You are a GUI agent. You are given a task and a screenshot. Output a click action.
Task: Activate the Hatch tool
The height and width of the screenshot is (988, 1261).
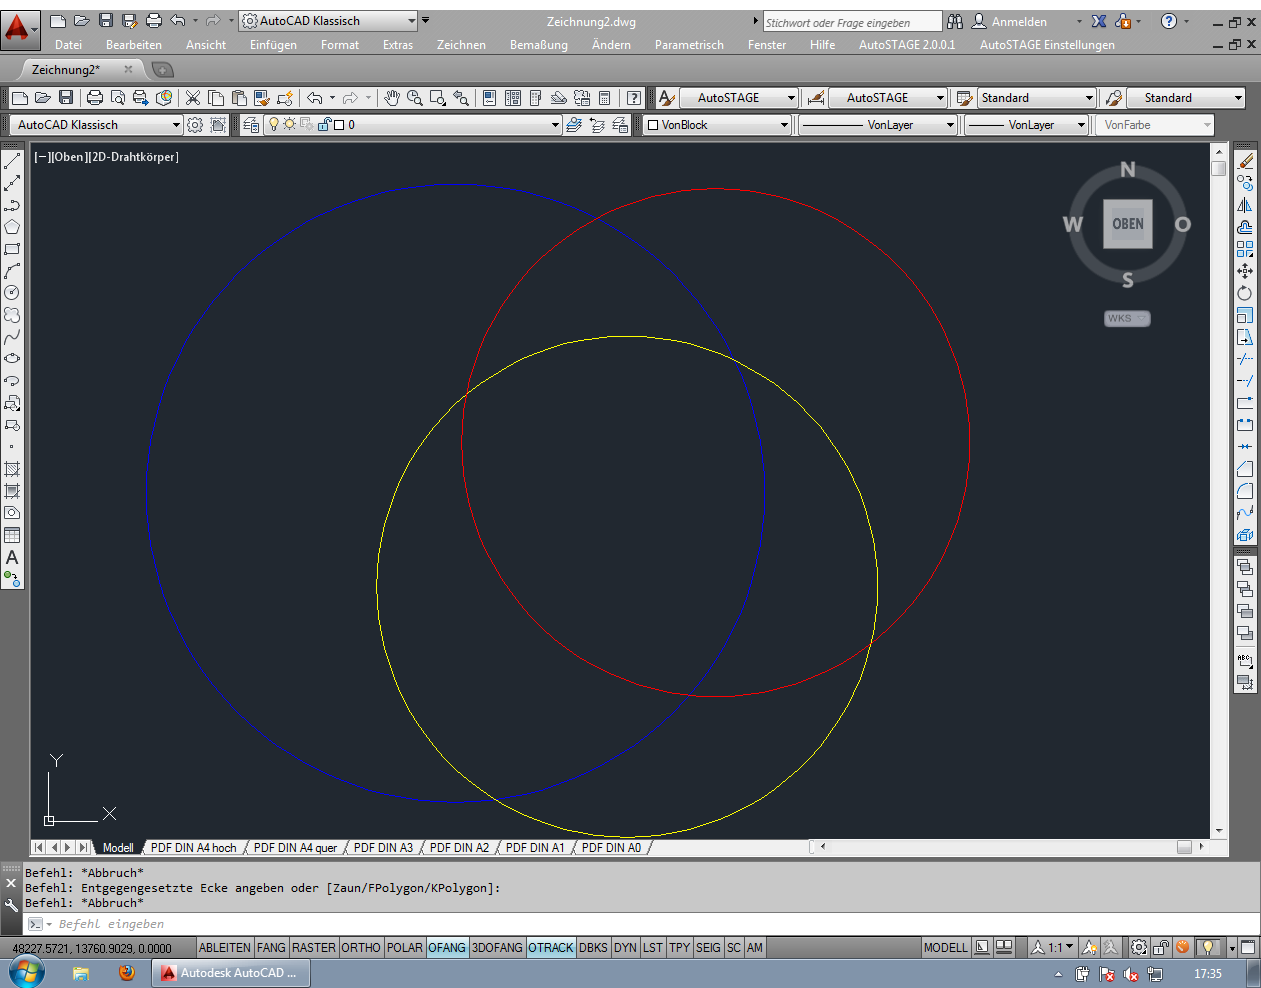(12, 469)
